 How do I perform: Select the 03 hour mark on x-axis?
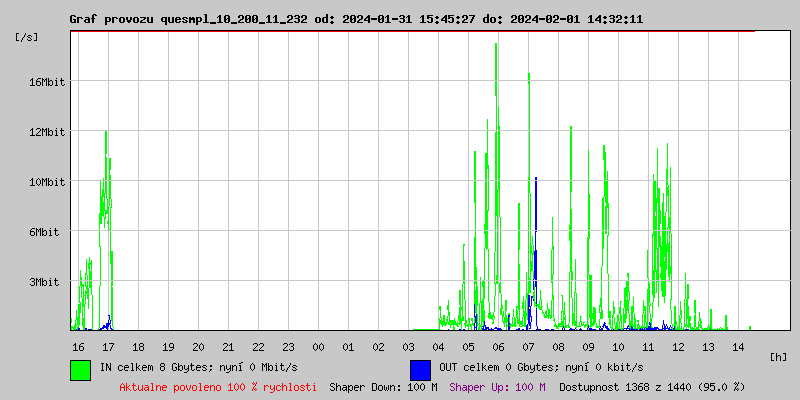[408, 346]
